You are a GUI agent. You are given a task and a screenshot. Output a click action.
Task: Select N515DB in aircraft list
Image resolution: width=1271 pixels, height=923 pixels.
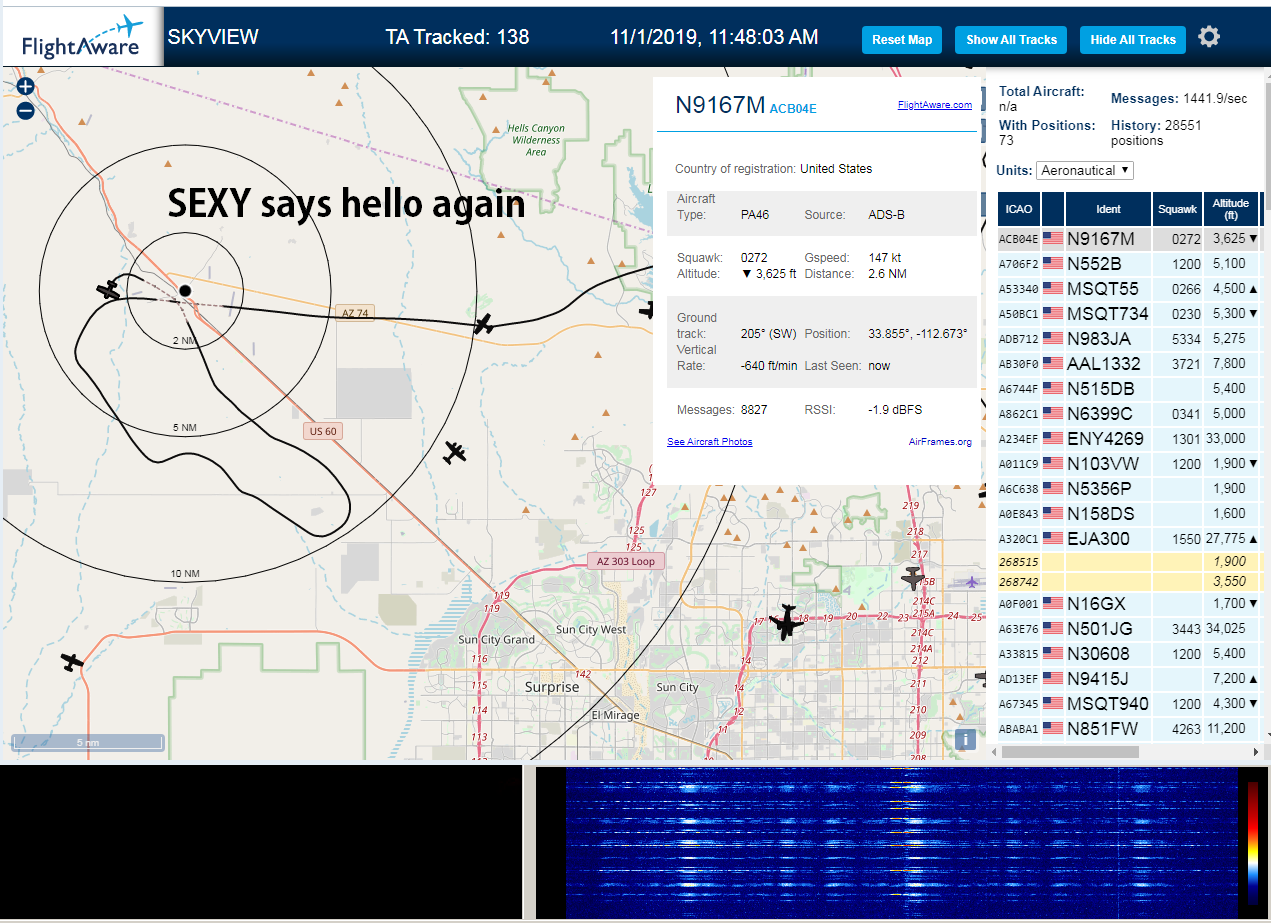(x=1129, y=389)
